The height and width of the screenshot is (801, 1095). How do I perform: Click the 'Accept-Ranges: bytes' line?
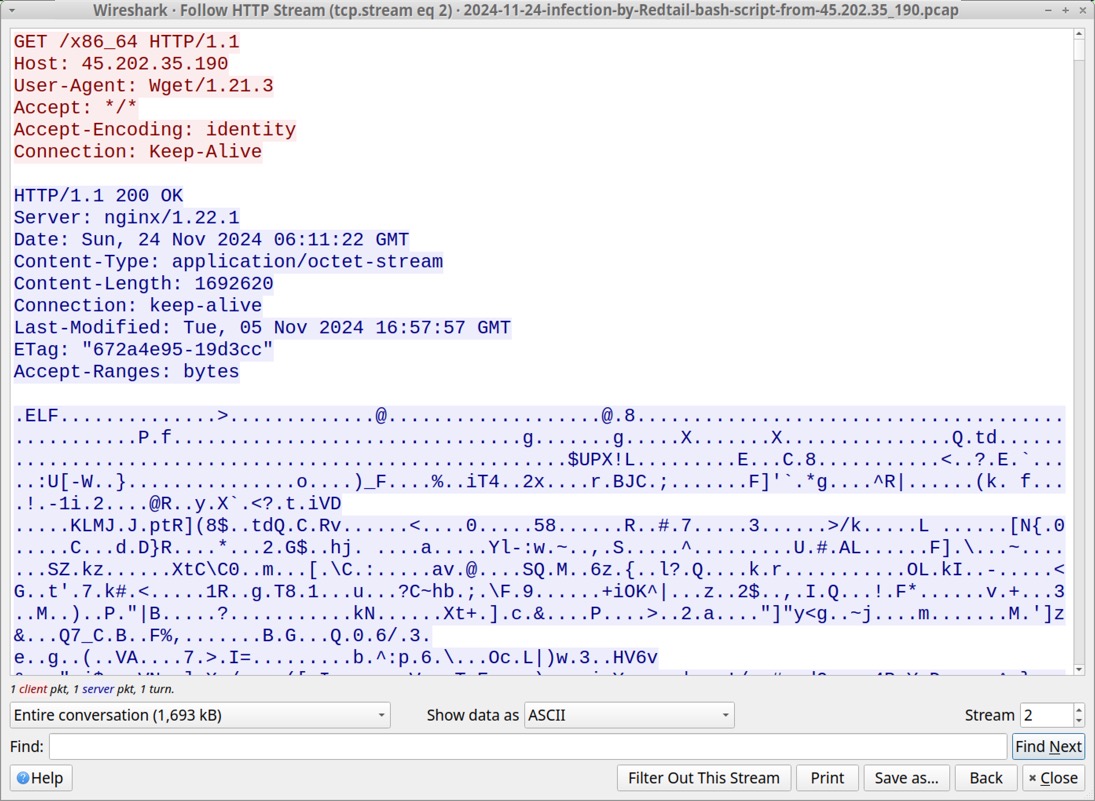(126, 372)
